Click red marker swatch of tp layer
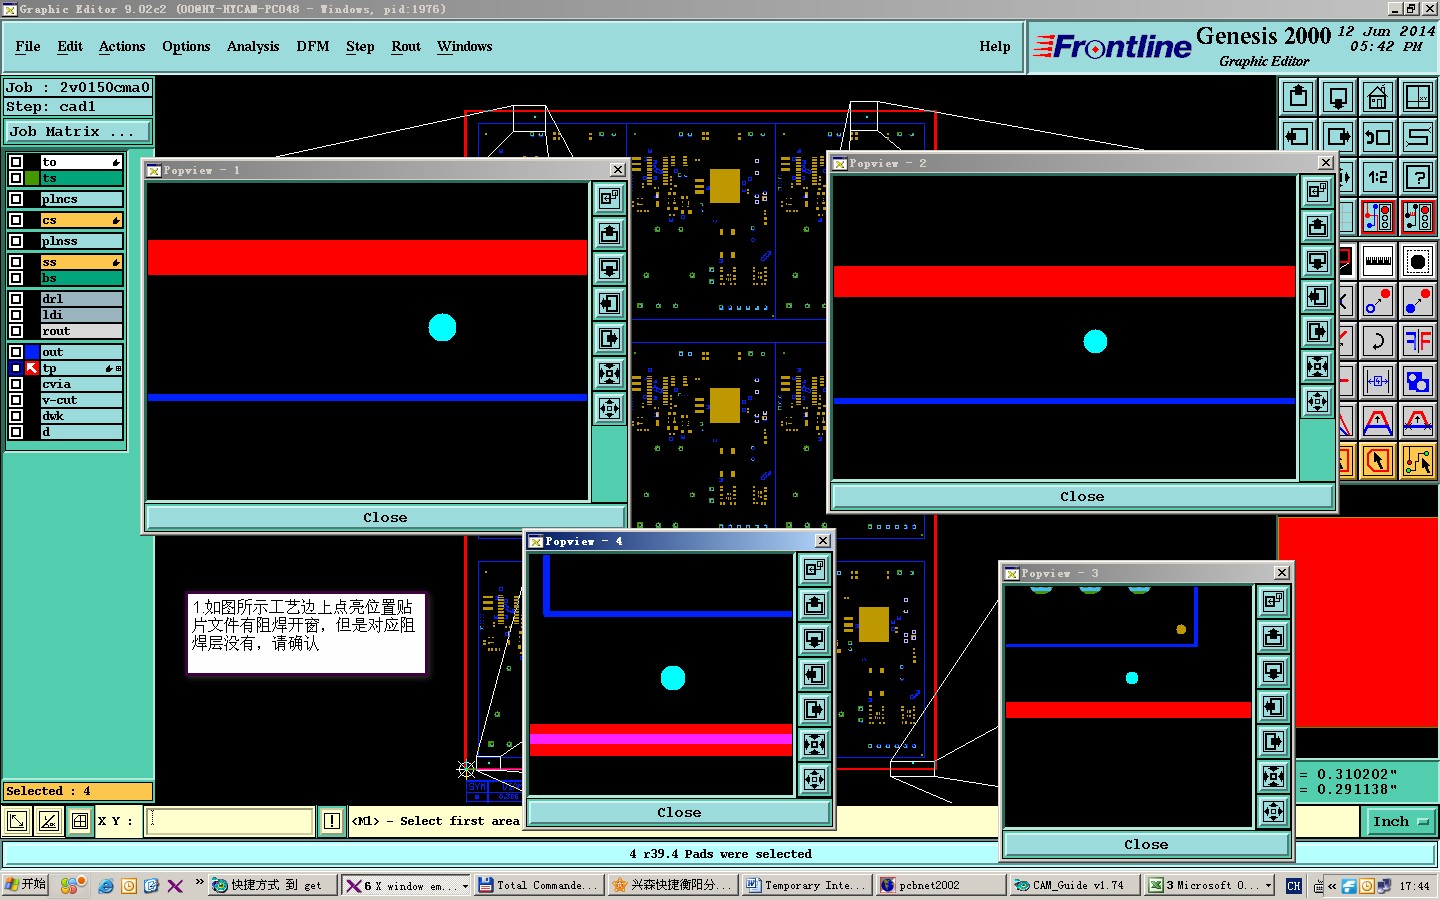Screen dimensions: 1440x900 tap(32, 368)
